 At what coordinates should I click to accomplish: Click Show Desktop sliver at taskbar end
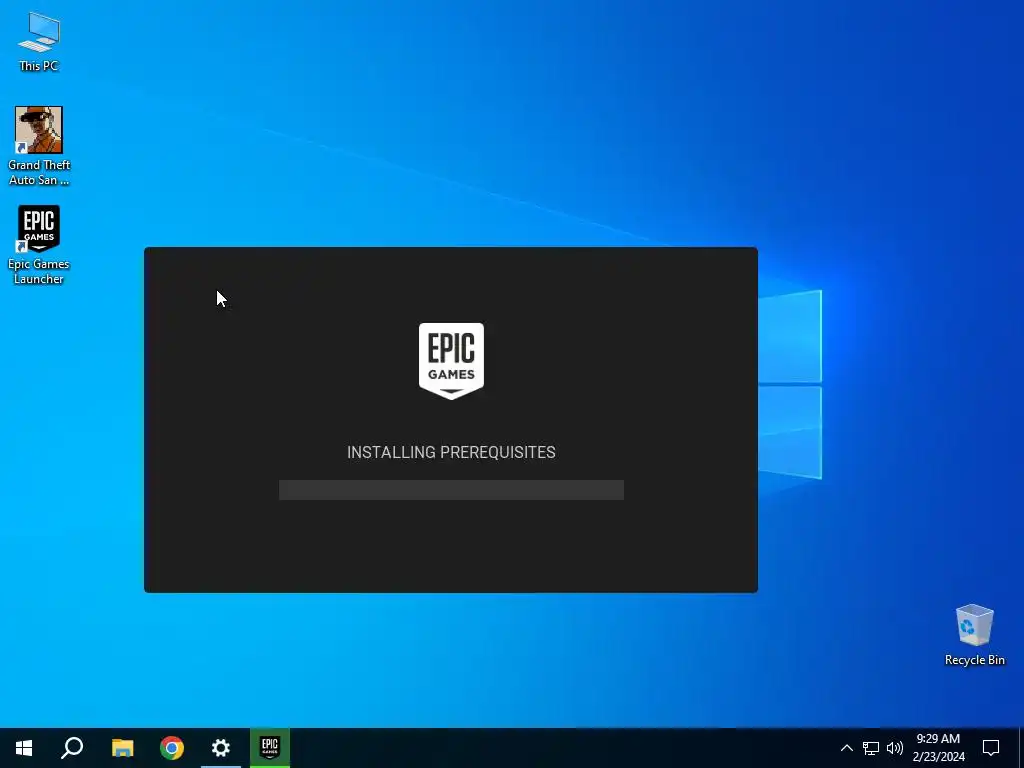tap(1020, 748)
